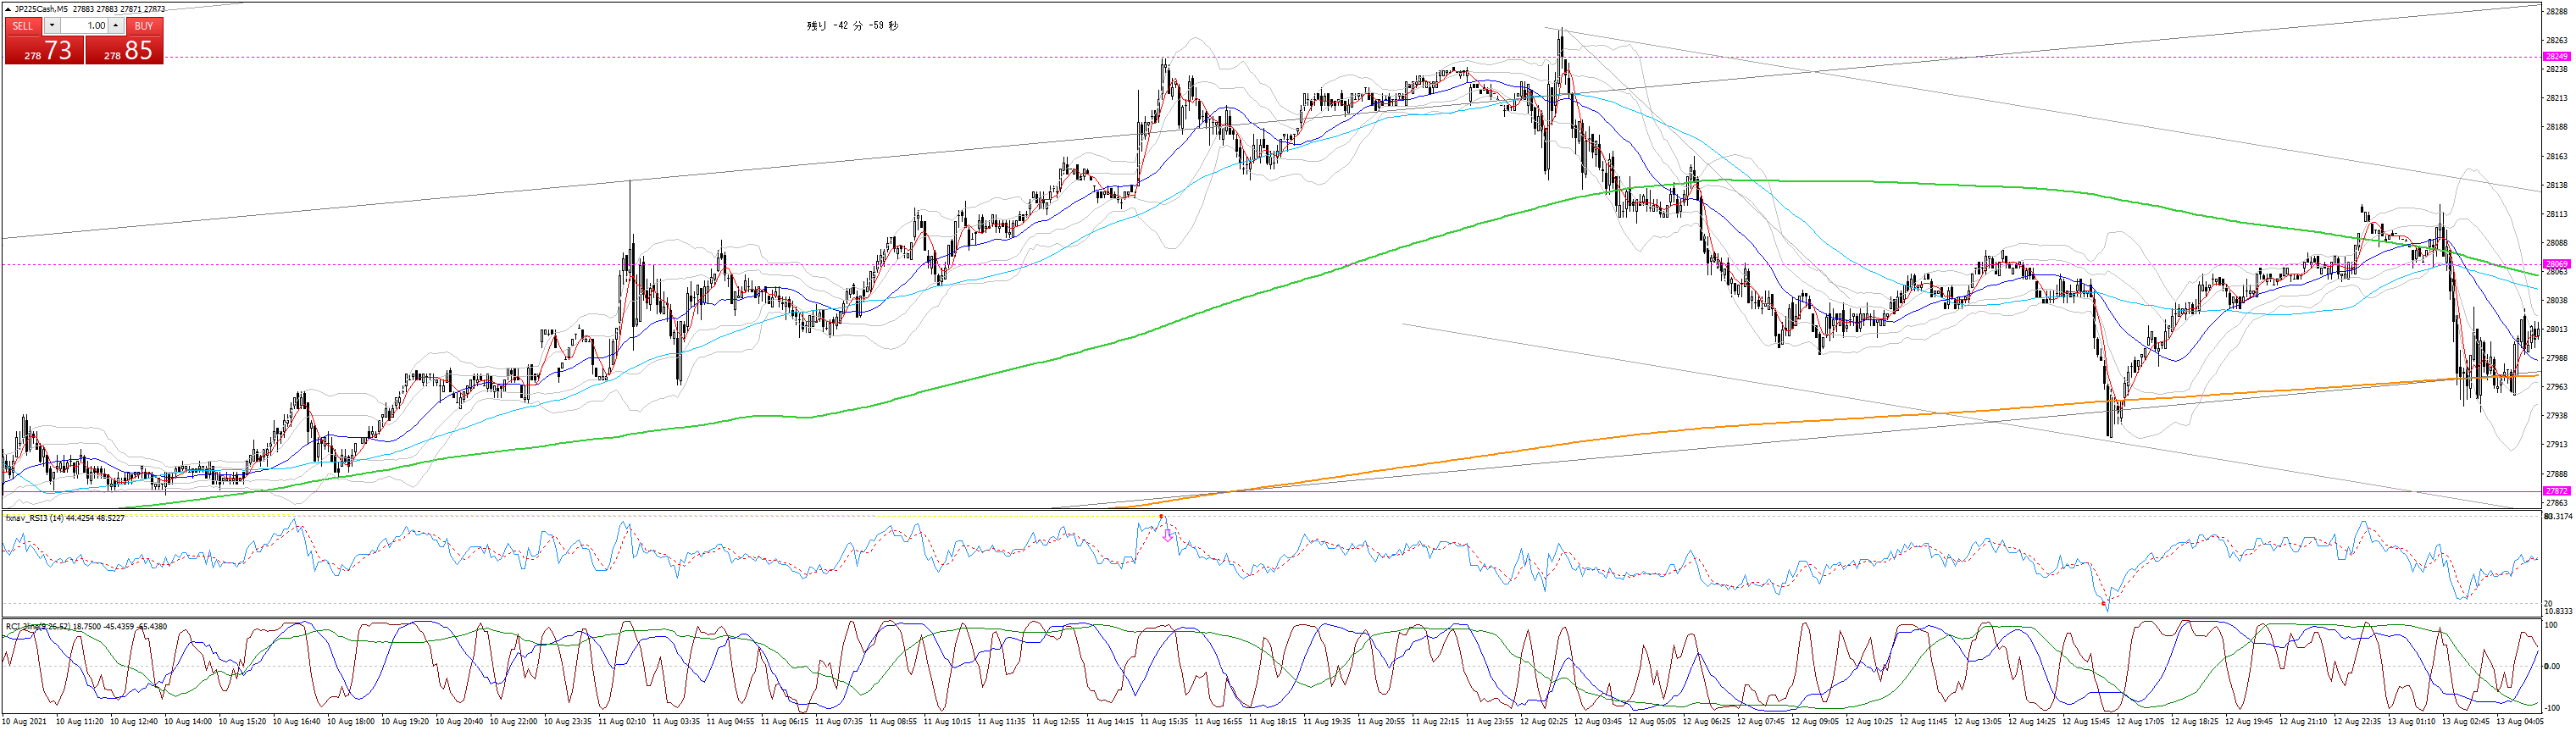Screen dimensions: 2576x731
Task: Click the BUY button
Action: pos(144,26)
